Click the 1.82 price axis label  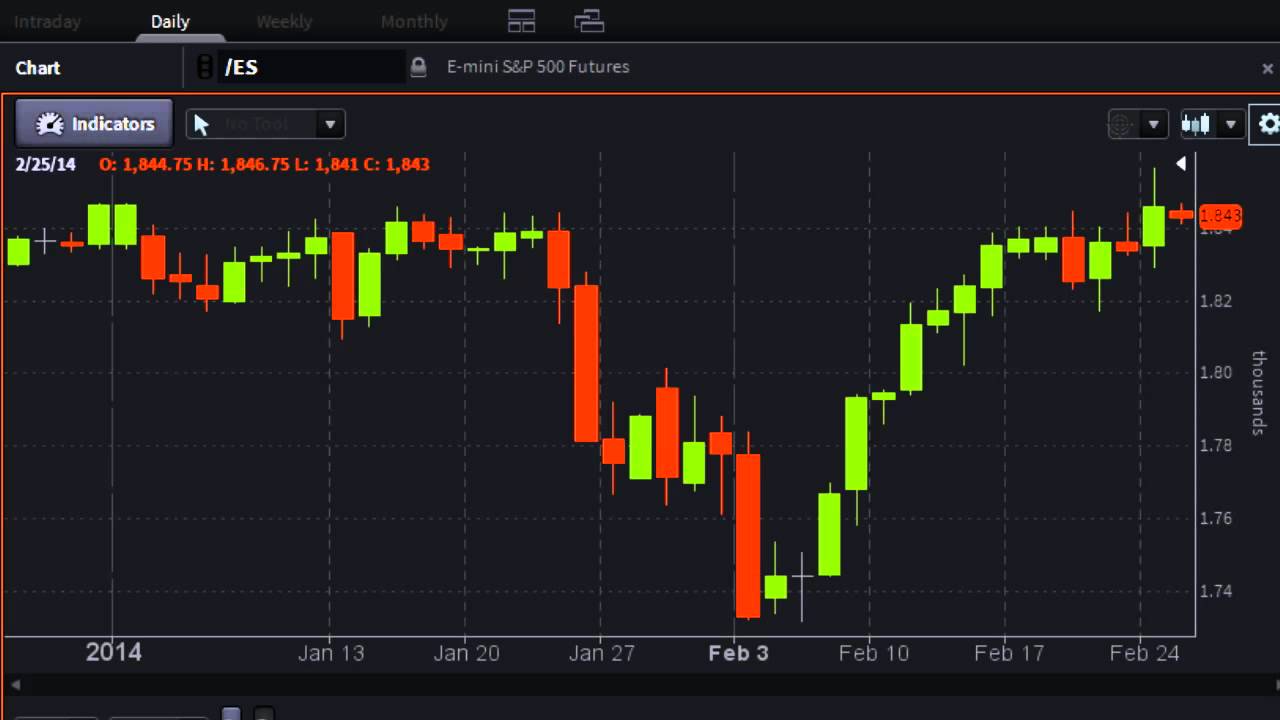click(x=1216, y=301)
